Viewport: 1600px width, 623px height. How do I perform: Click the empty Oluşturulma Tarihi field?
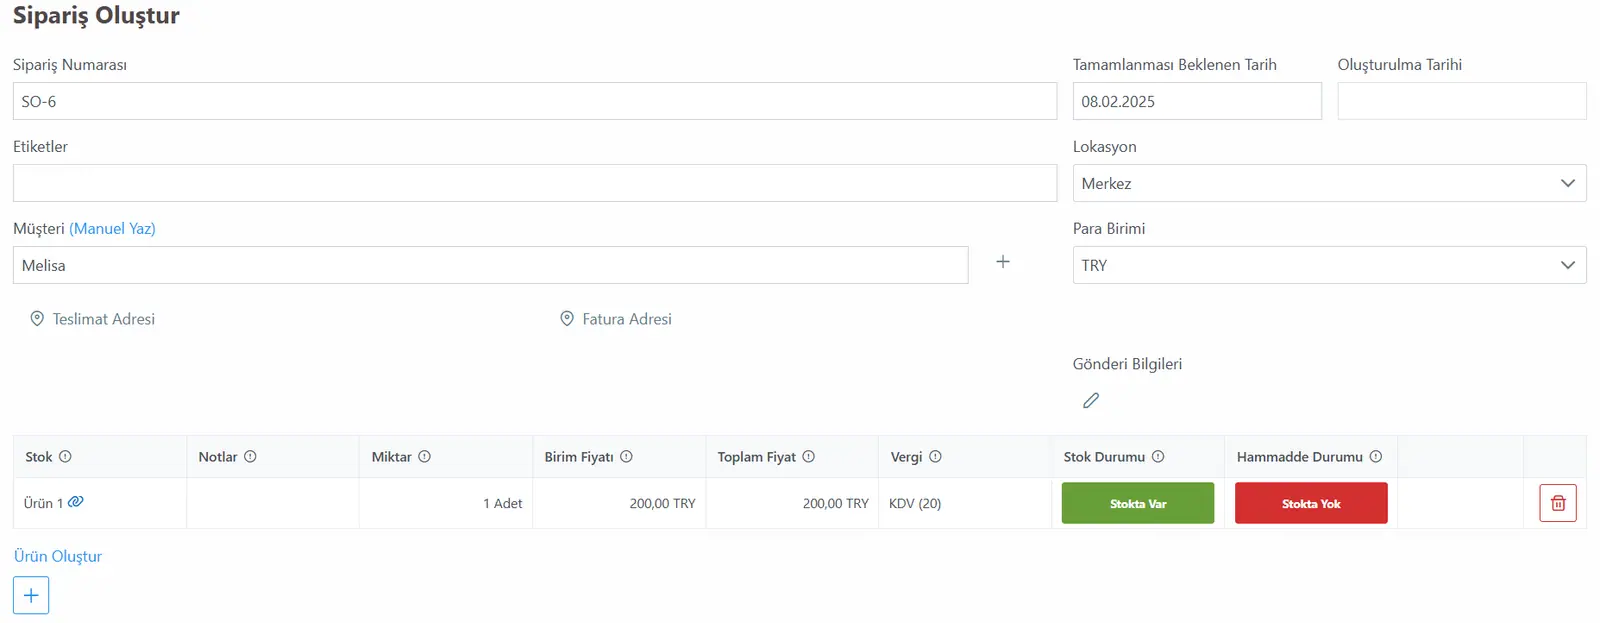pyautogui.click(x=1462, y=101)
